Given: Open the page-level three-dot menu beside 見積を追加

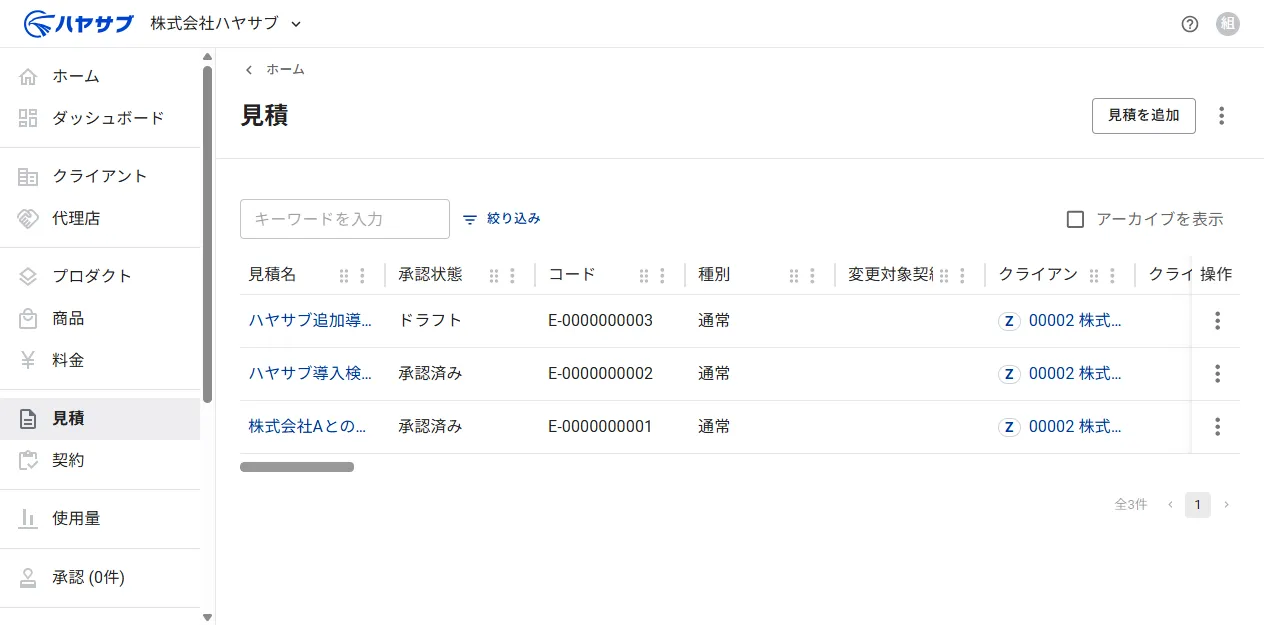Looking at the screenshot, I should pyautogui.click(x=1221, y=116).
